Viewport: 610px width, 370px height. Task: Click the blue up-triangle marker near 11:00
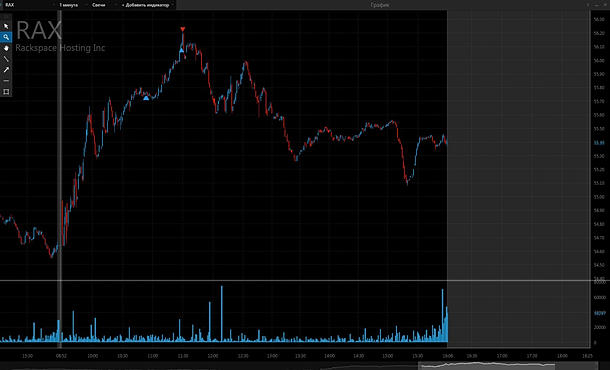(182, 50)
